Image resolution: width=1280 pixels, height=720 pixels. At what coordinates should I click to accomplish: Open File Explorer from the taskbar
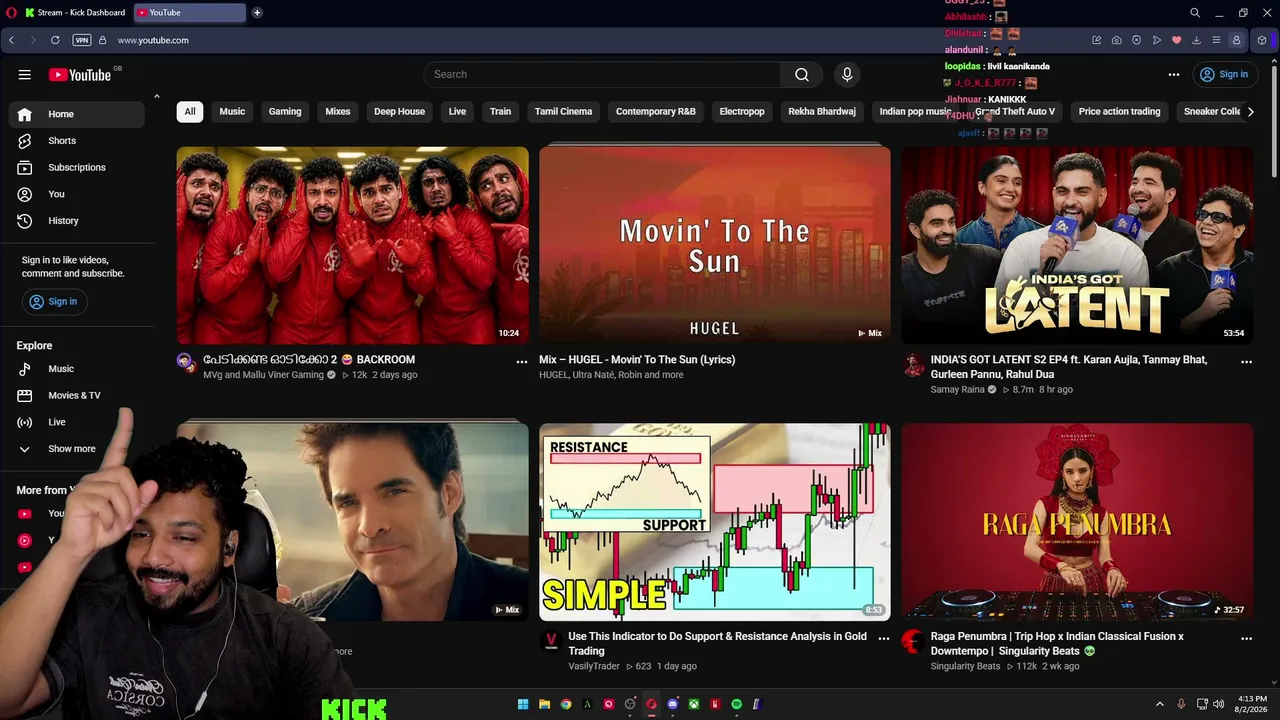click(x=544, y=704)
